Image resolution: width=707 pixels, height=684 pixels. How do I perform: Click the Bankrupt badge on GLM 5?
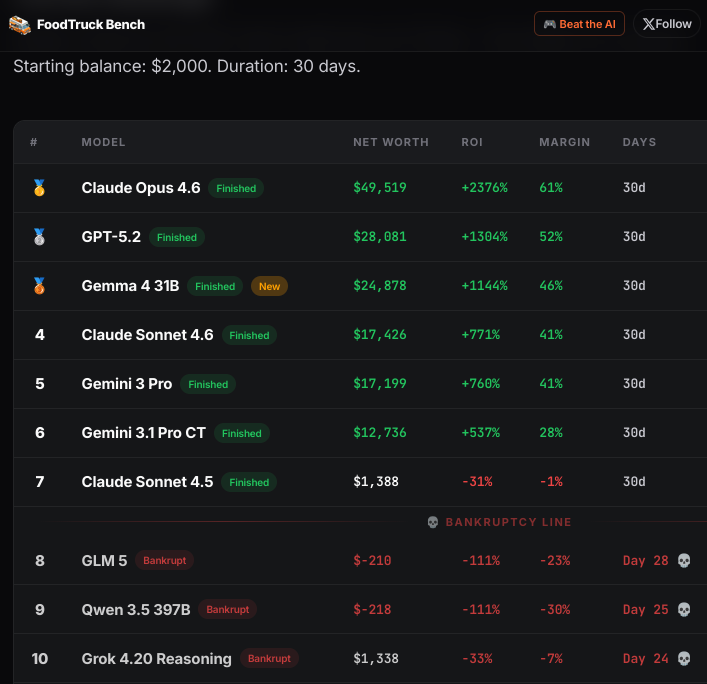coord(165,560)
